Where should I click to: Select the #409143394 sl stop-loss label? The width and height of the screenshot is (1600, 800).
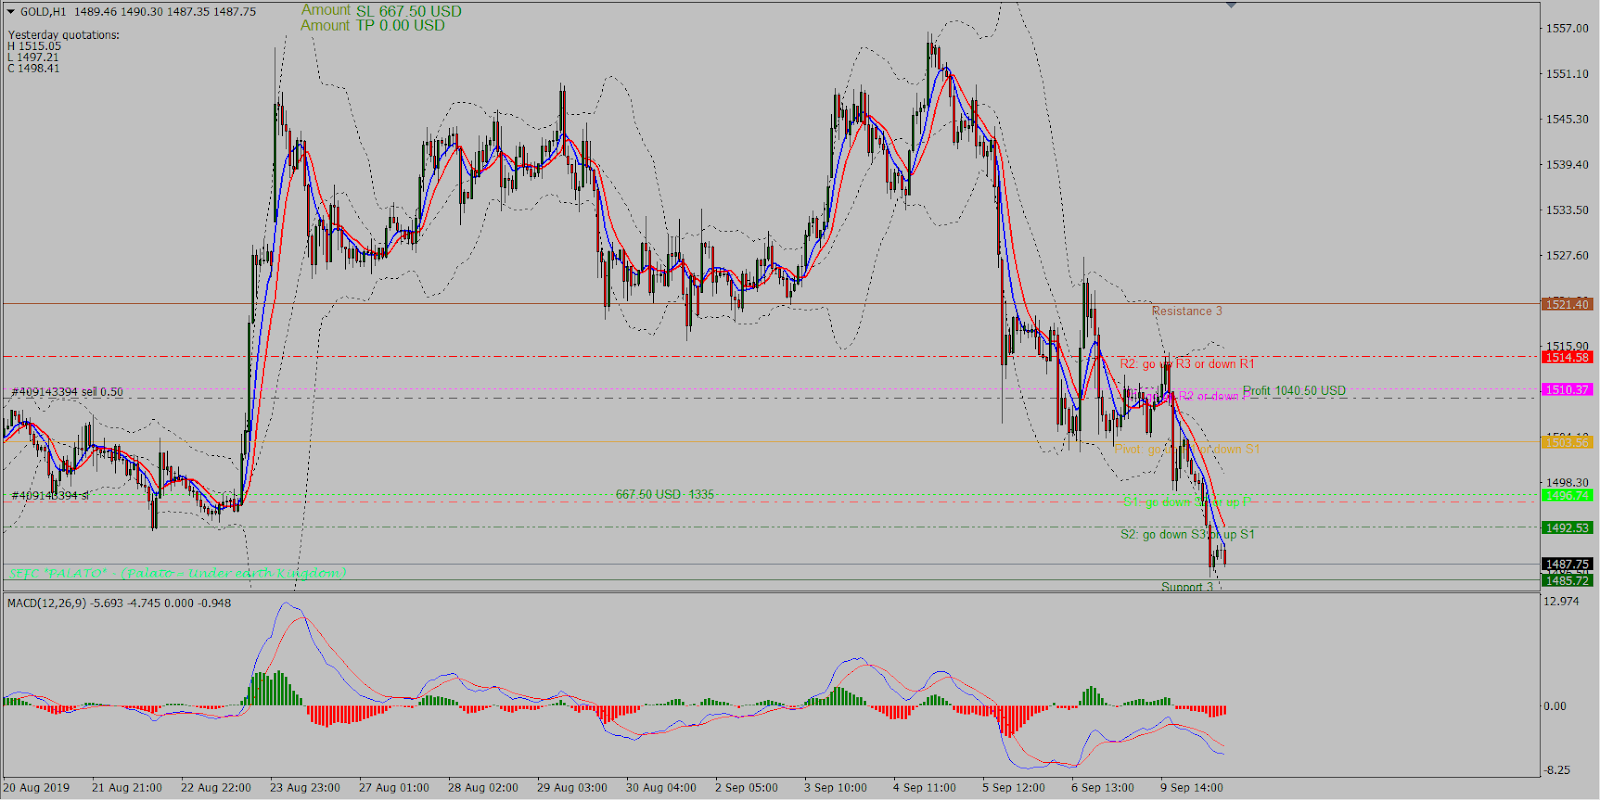[50, 495]
